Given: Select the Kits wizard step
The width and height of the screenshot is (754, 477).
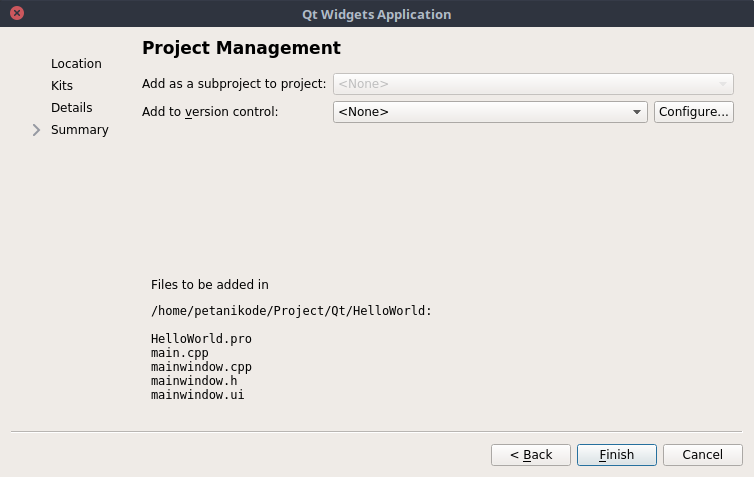Looking at the screenshot, I should tap(62, 86).
